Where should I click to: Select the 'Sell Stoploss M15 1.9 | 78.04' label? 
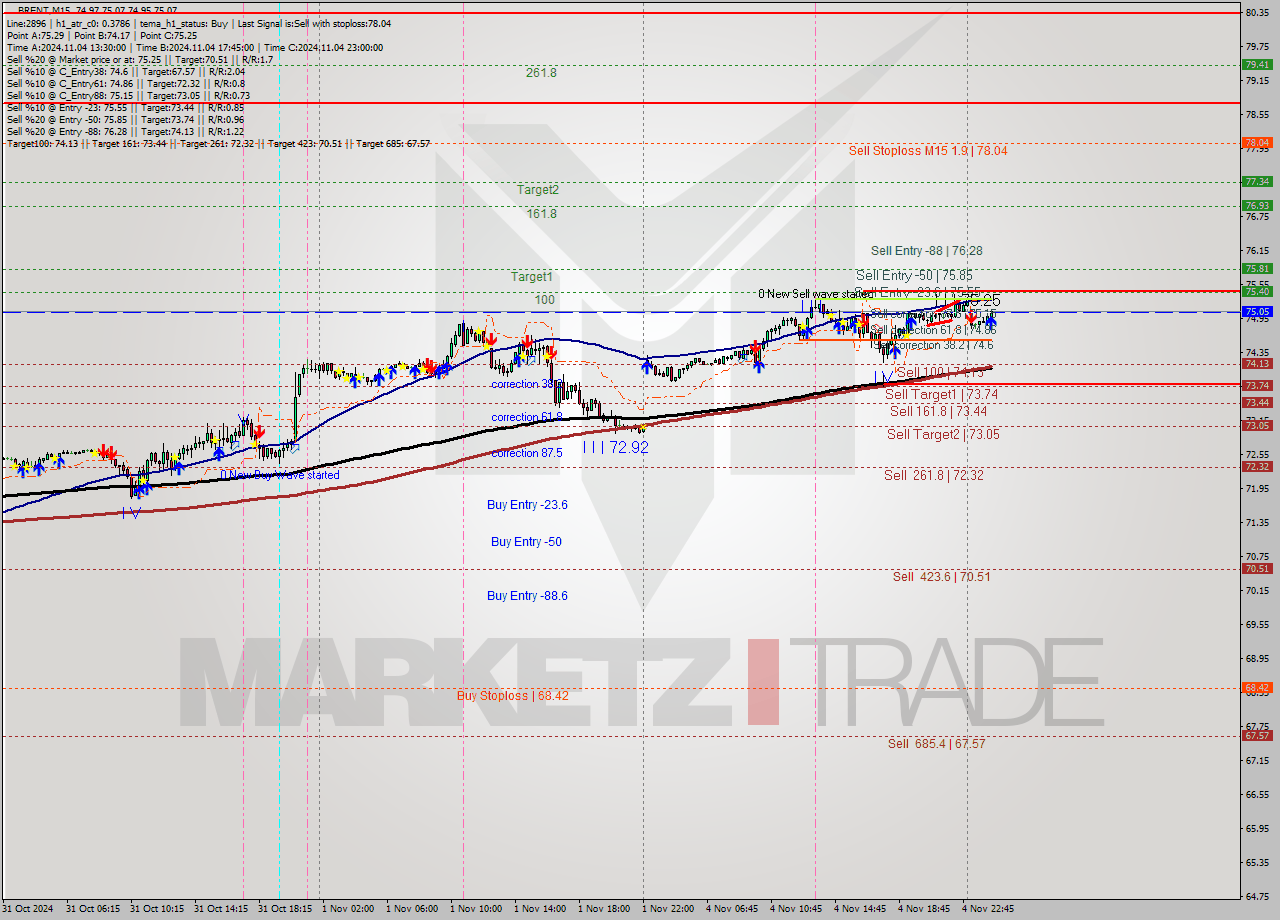coord(928,150)
